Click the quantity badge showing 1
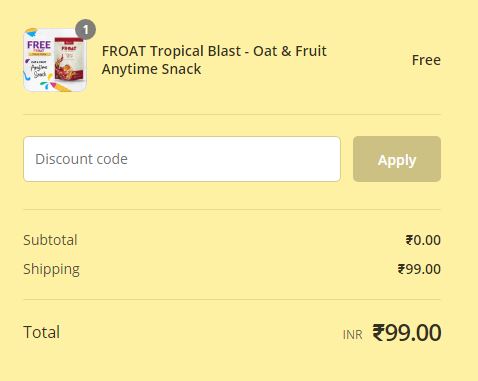The width and height of the screenshot is (478, 381). (x=86, y=30)
